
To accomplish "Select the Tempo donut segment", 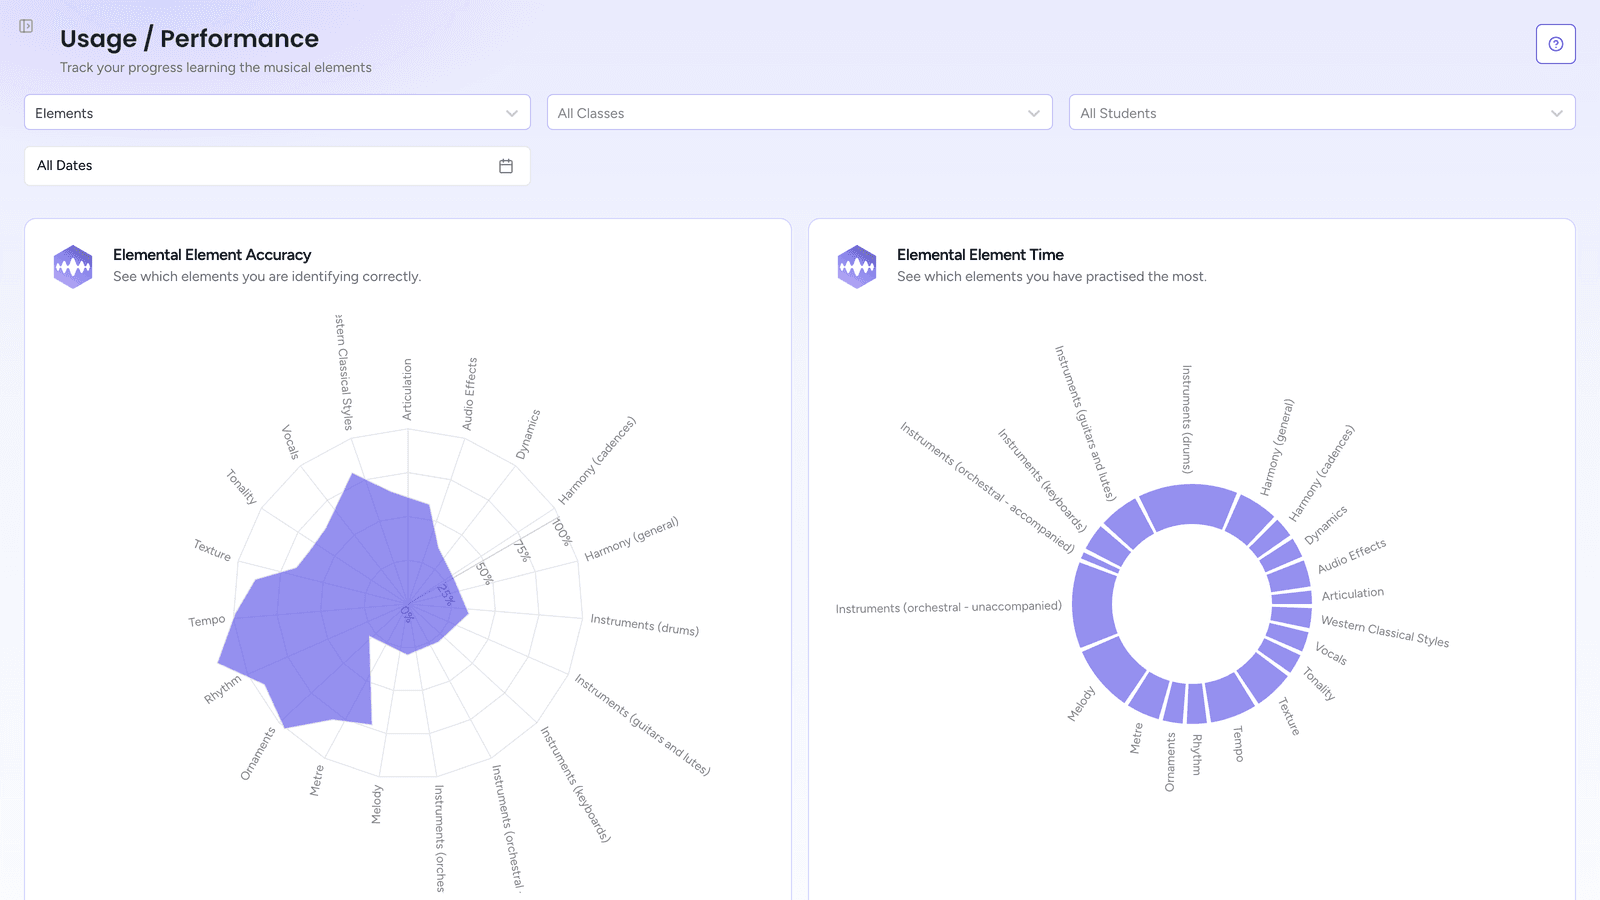I will point(1228,696).
